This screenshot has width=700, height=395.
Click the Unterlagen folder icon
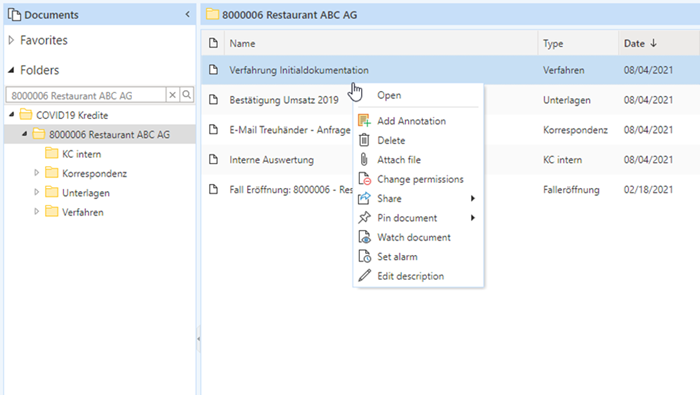click(52, 192)
